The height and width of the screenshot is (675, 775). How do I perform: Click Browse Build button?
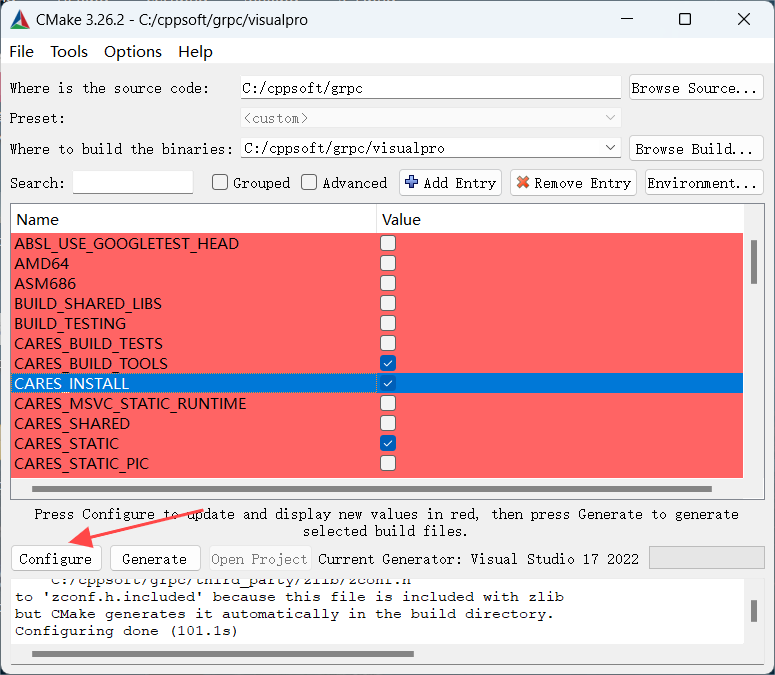click(x=696, y=149)
